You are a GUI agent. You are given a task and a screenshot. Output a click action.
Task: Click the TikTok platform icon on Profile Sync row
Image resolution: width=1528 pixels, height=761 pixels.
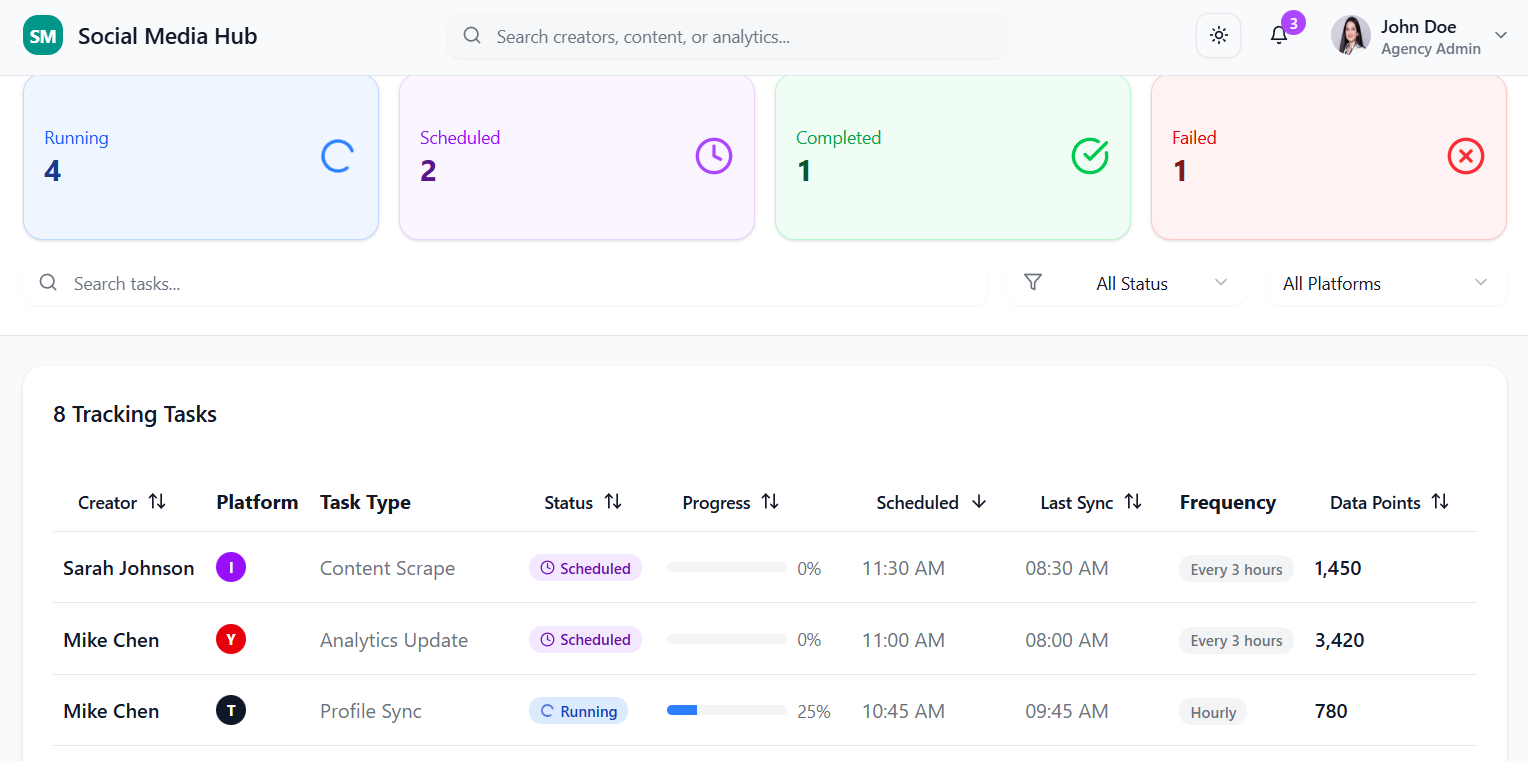(231, 710)
